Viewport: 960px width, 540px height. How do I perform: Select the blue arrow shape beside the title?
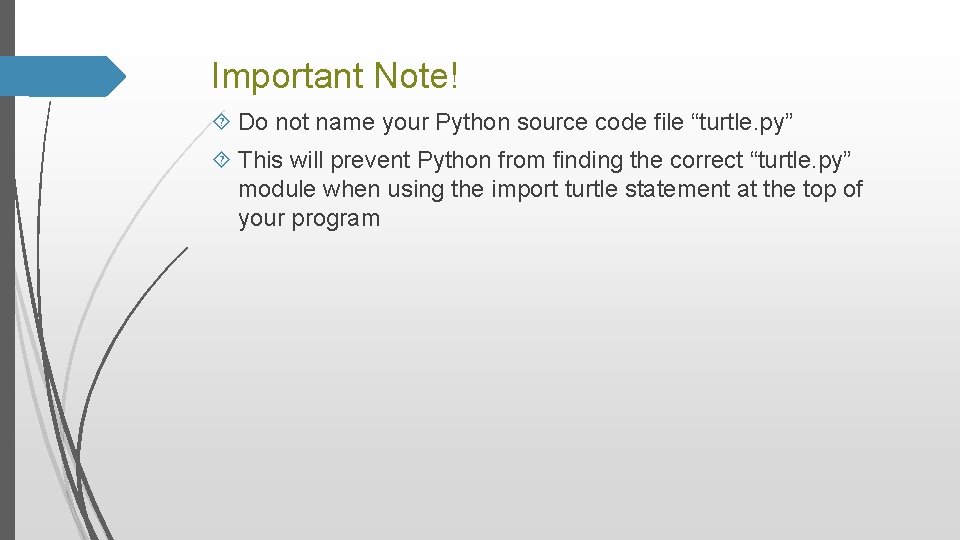[x=65, y=76]
